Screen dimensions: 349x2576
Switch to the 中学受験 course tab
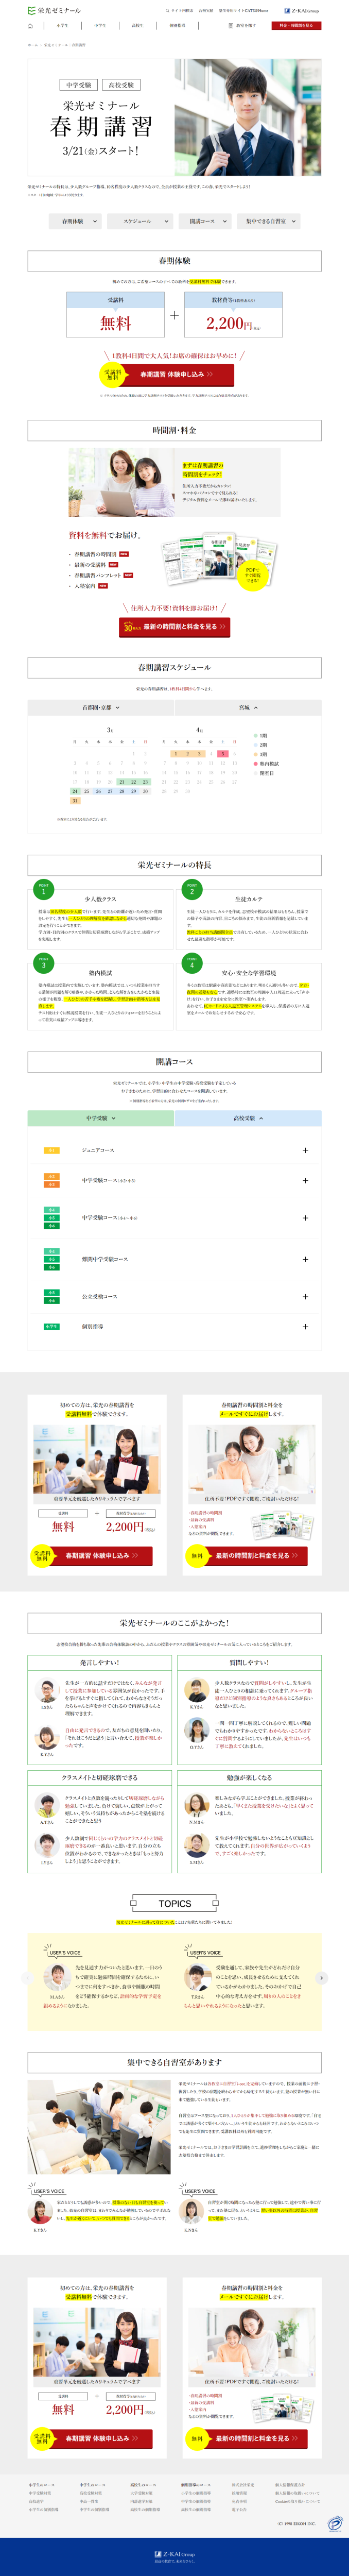pos(101,1118)
